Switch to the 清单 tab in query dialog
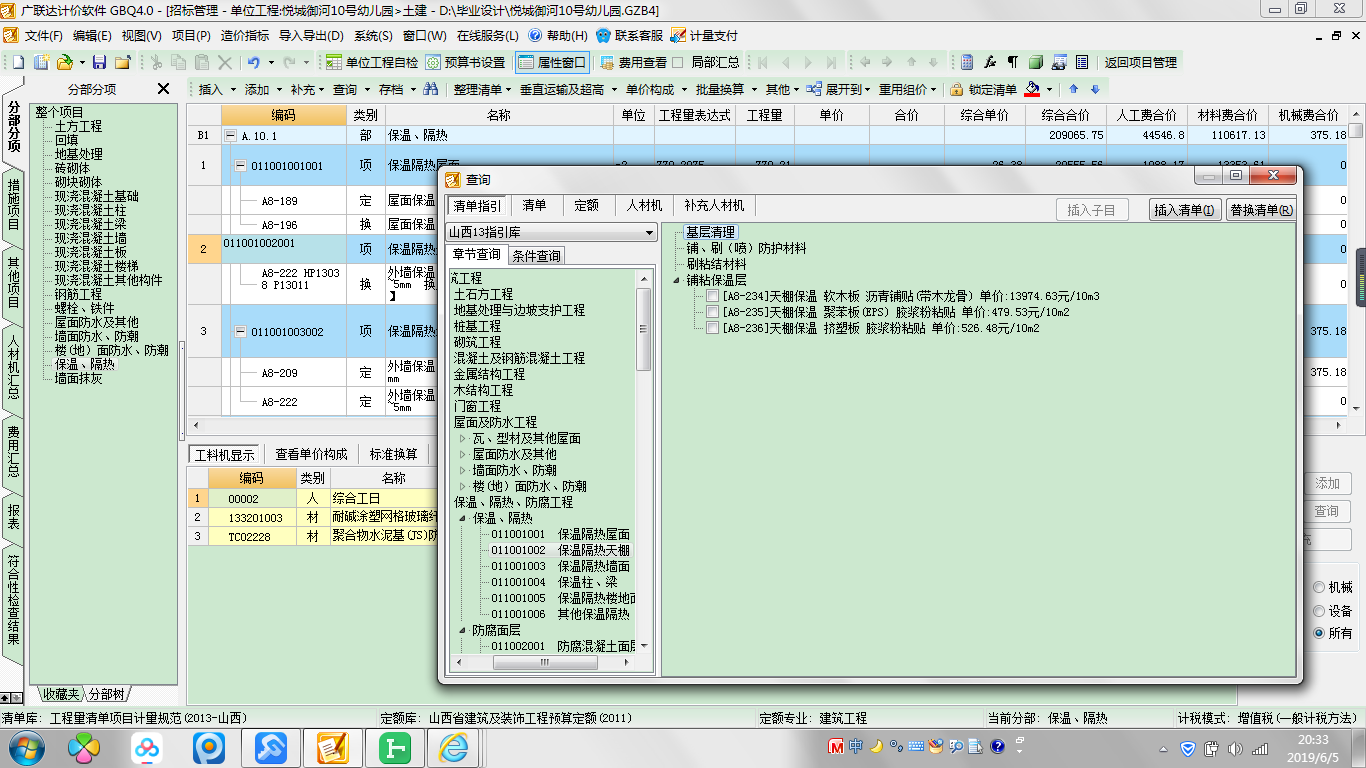 535,206
